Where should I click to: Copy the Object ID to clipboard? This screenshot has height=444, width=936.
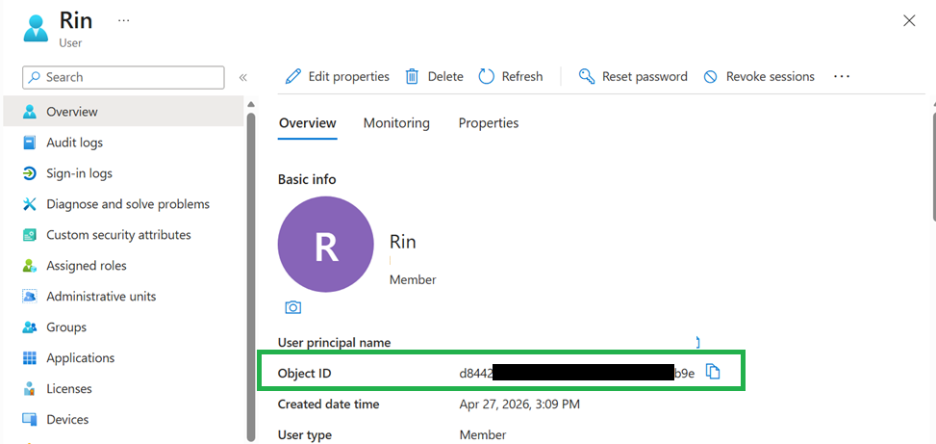[x=713, y=372]
